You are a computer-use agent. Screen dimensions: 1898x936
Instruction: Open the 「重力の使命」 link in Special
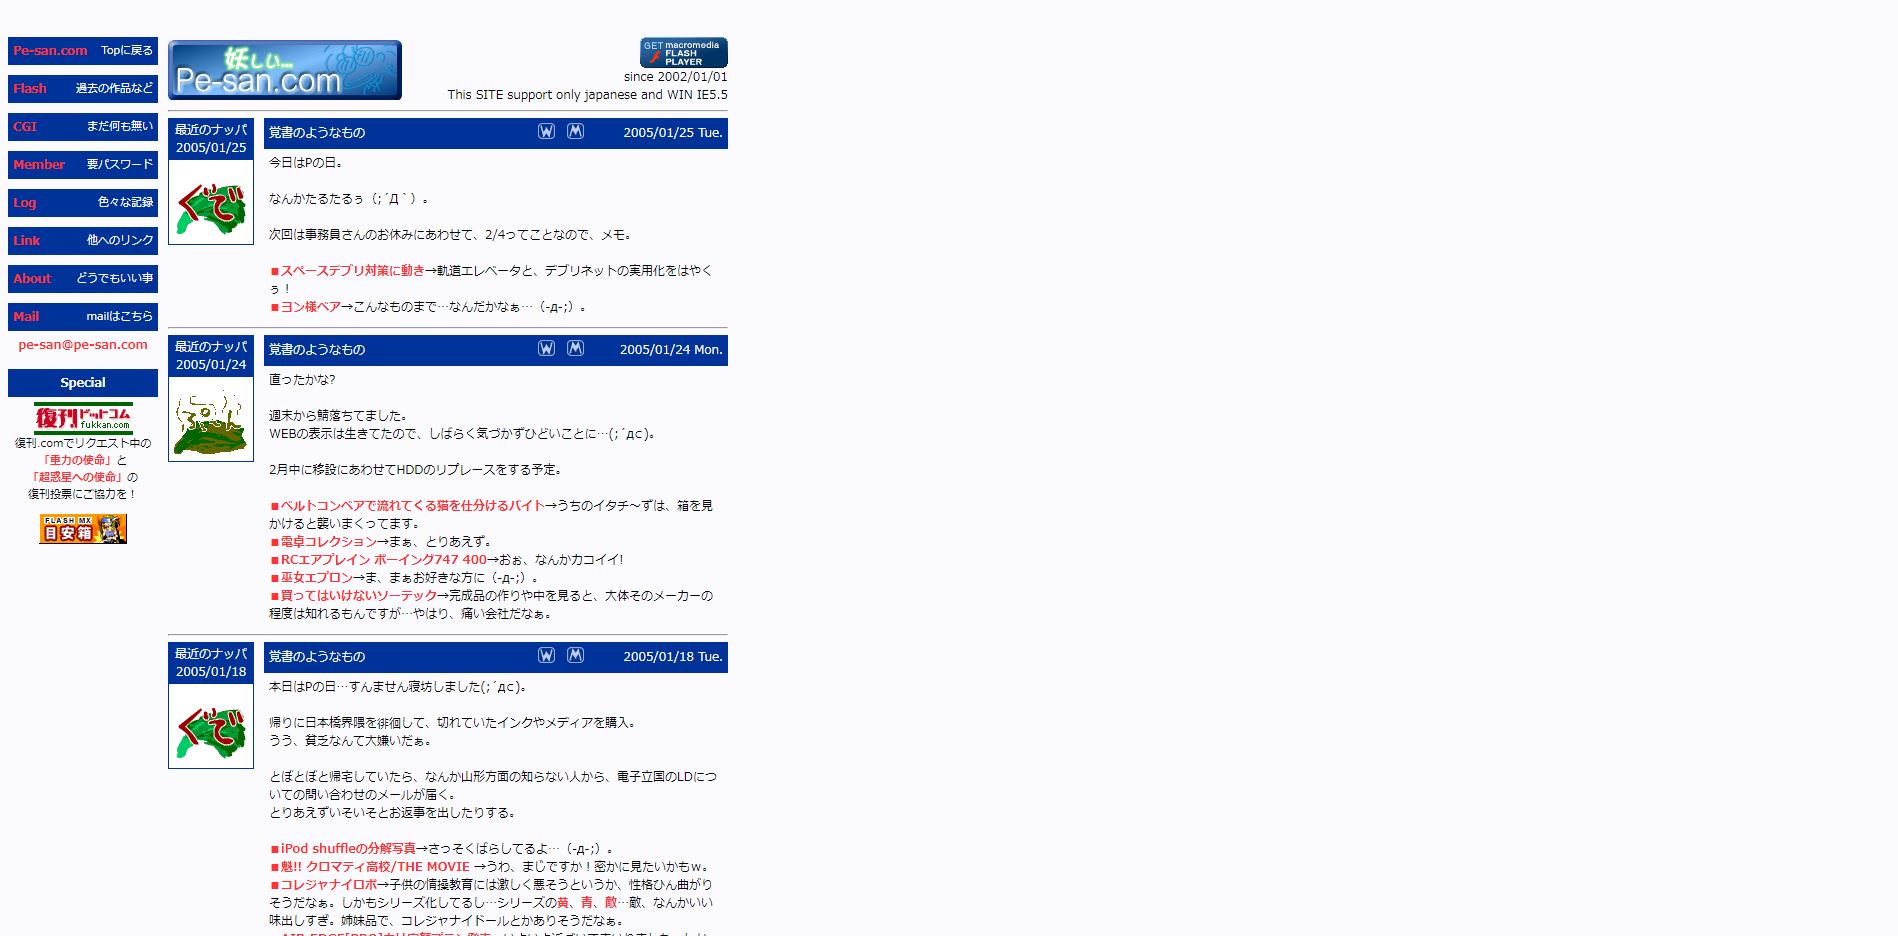click(78, 460)
